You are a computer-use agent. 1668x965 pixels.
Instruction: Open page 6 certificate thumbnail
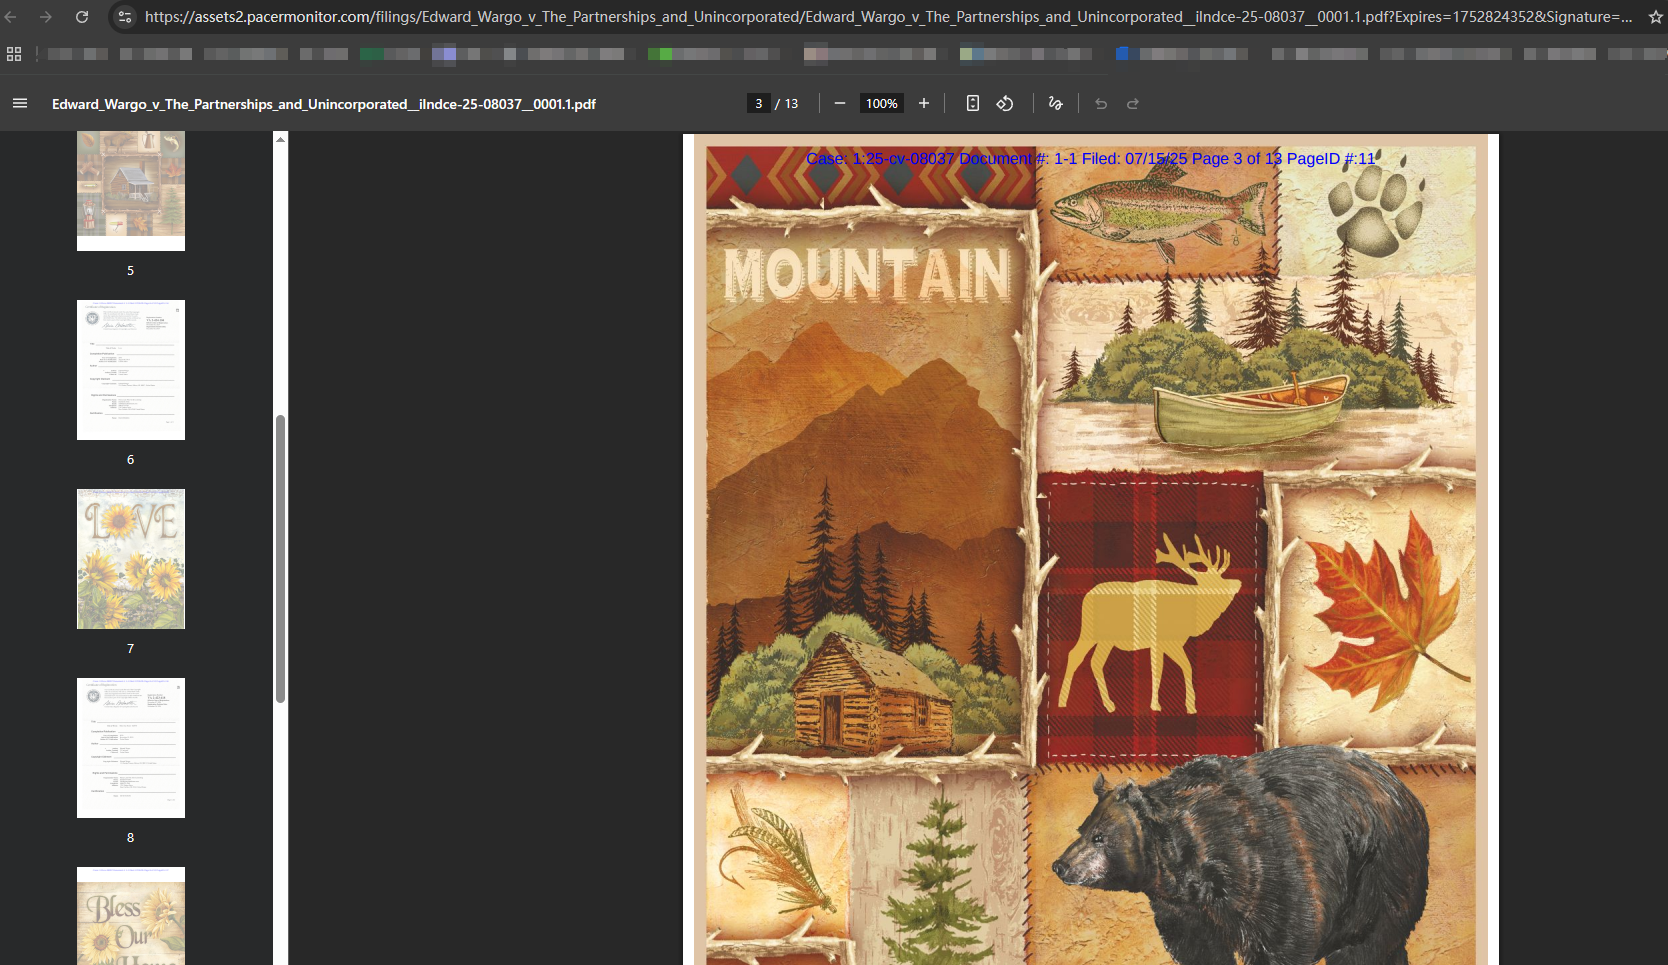coord(131,370)
